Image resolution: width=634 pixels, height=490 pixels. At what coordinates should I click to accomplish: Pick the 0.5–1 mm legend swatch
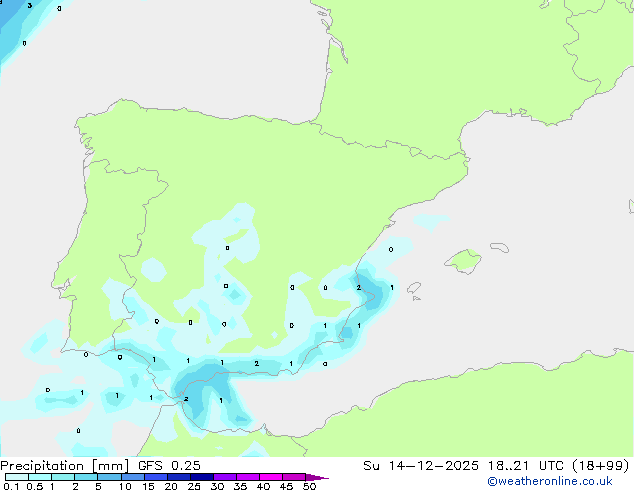[x=40, y=477]
